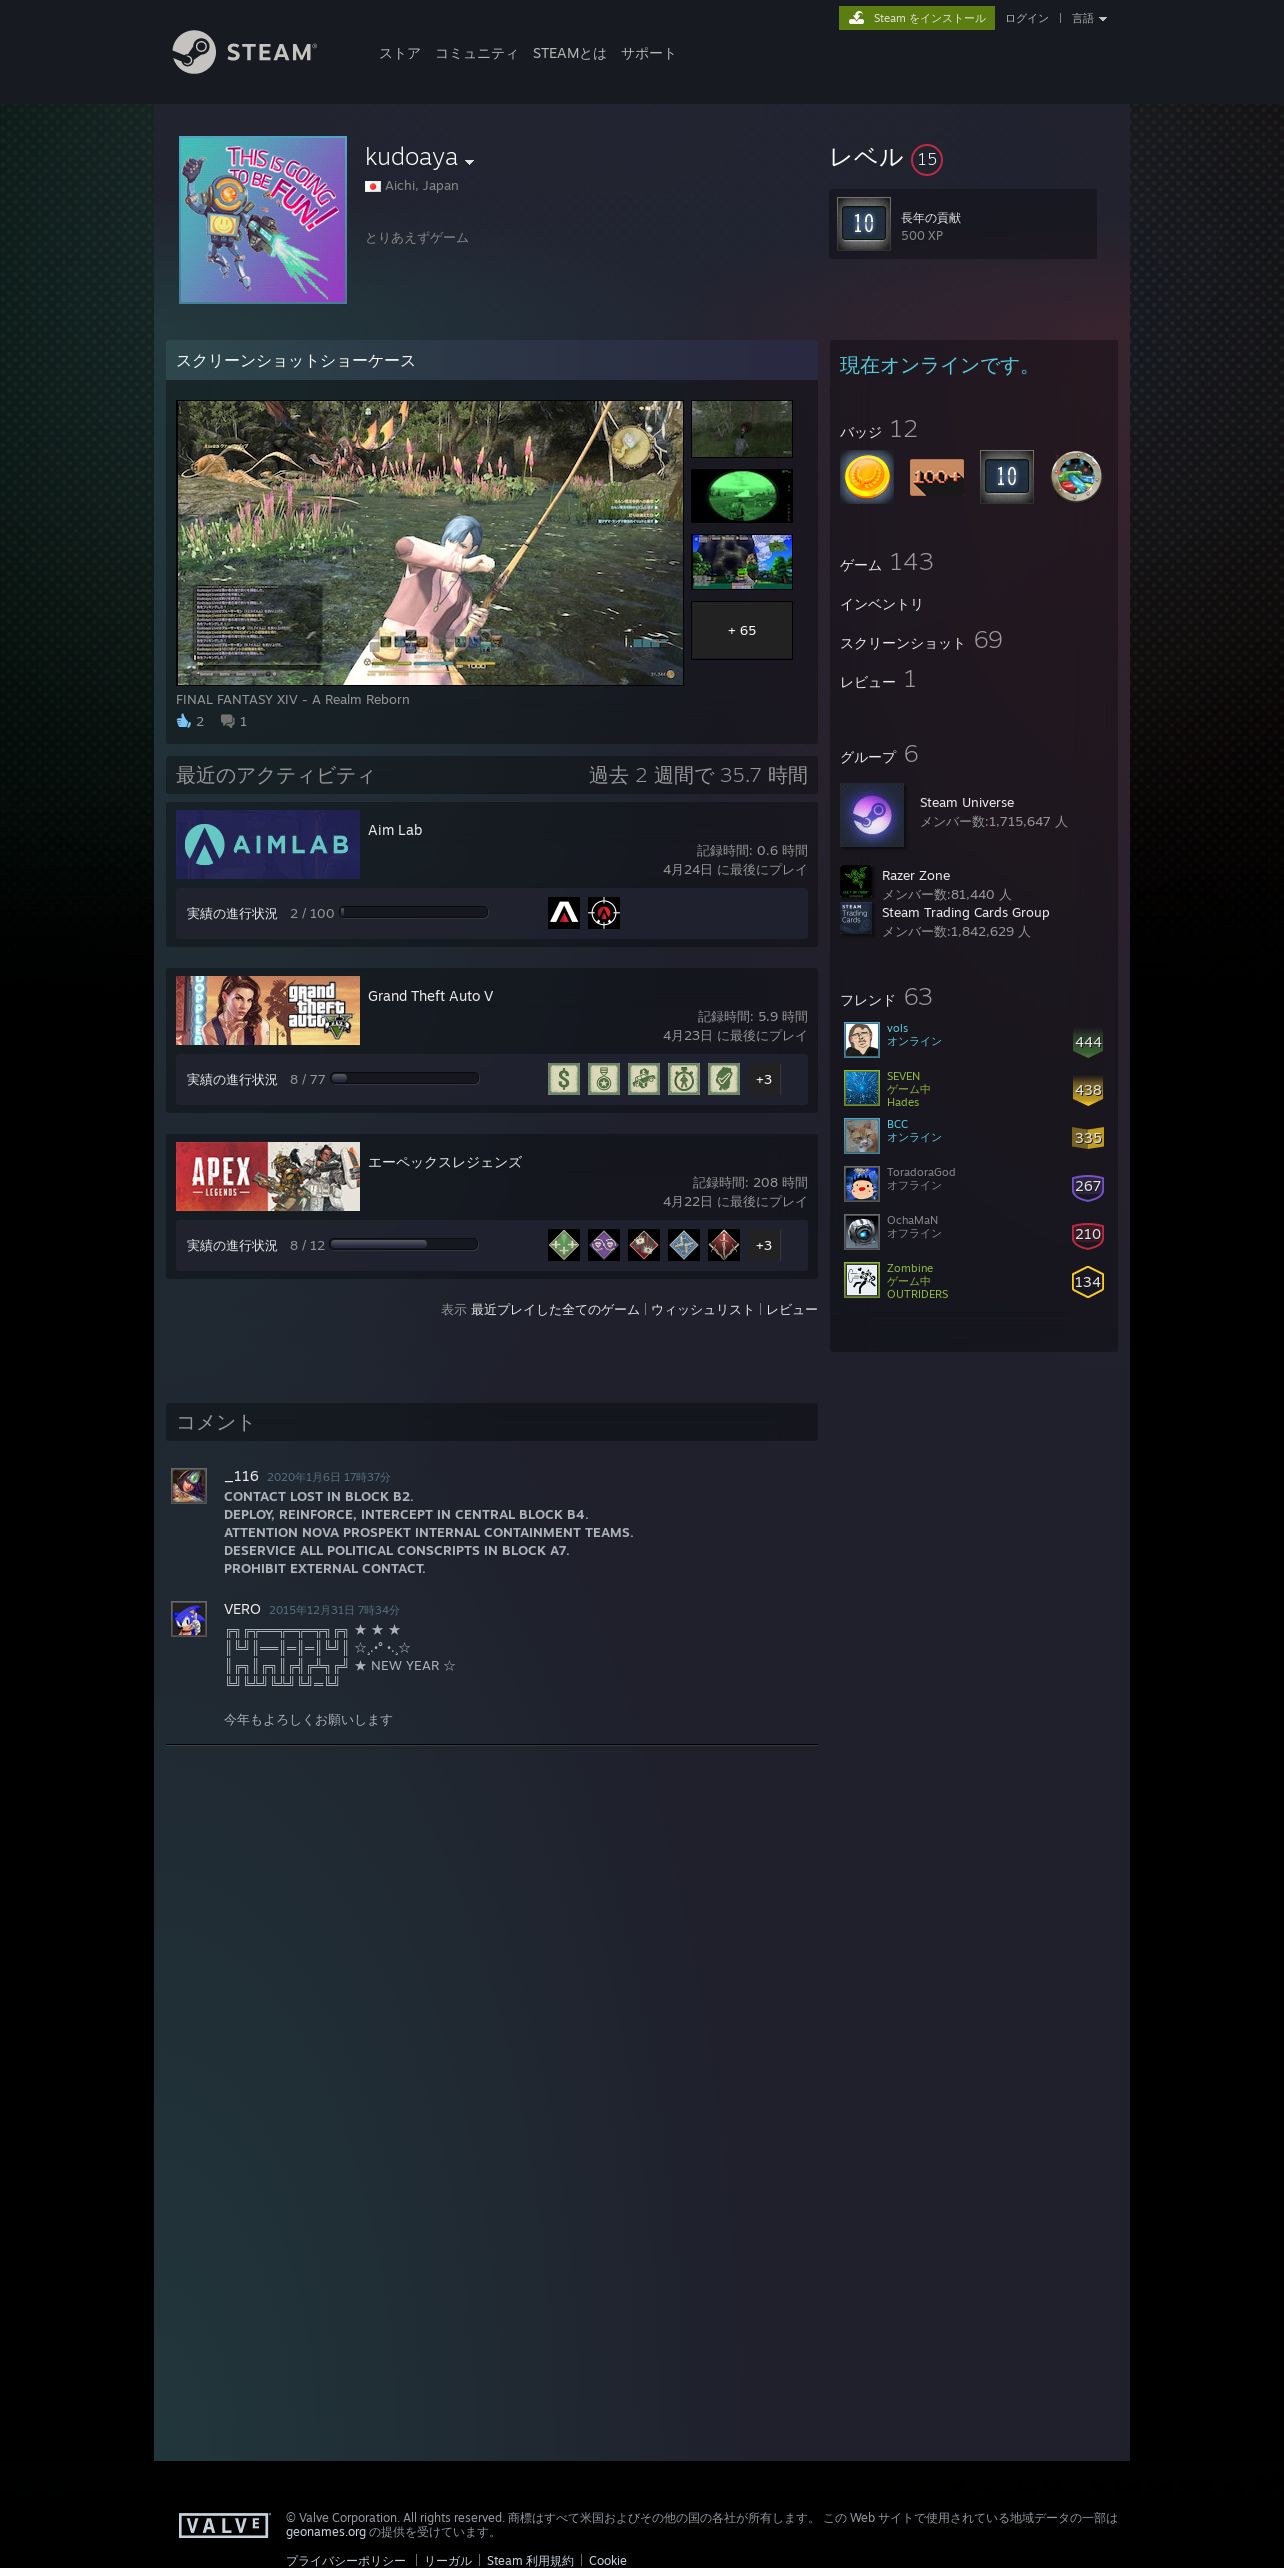Open the コミュニティ menu
Viewport: 1284px width, 2568px height.
[476, 53]
